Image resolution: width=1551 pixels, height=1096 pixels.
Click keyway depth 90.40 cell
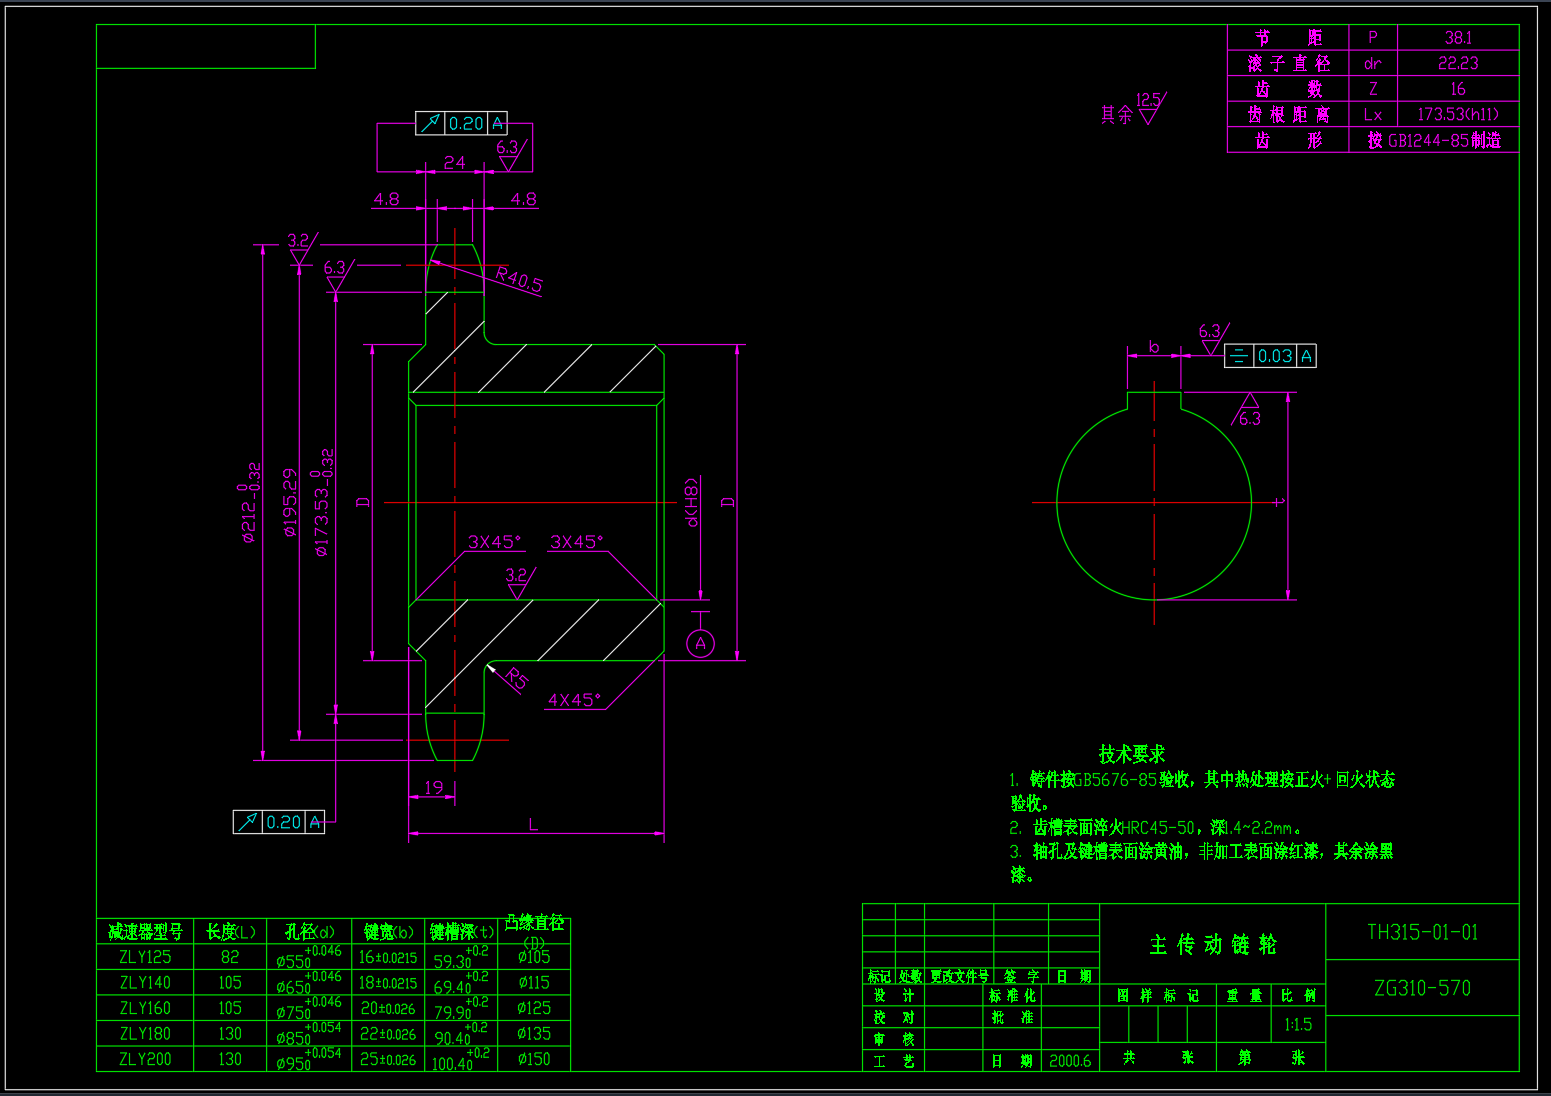click(x=461, y=1034)
